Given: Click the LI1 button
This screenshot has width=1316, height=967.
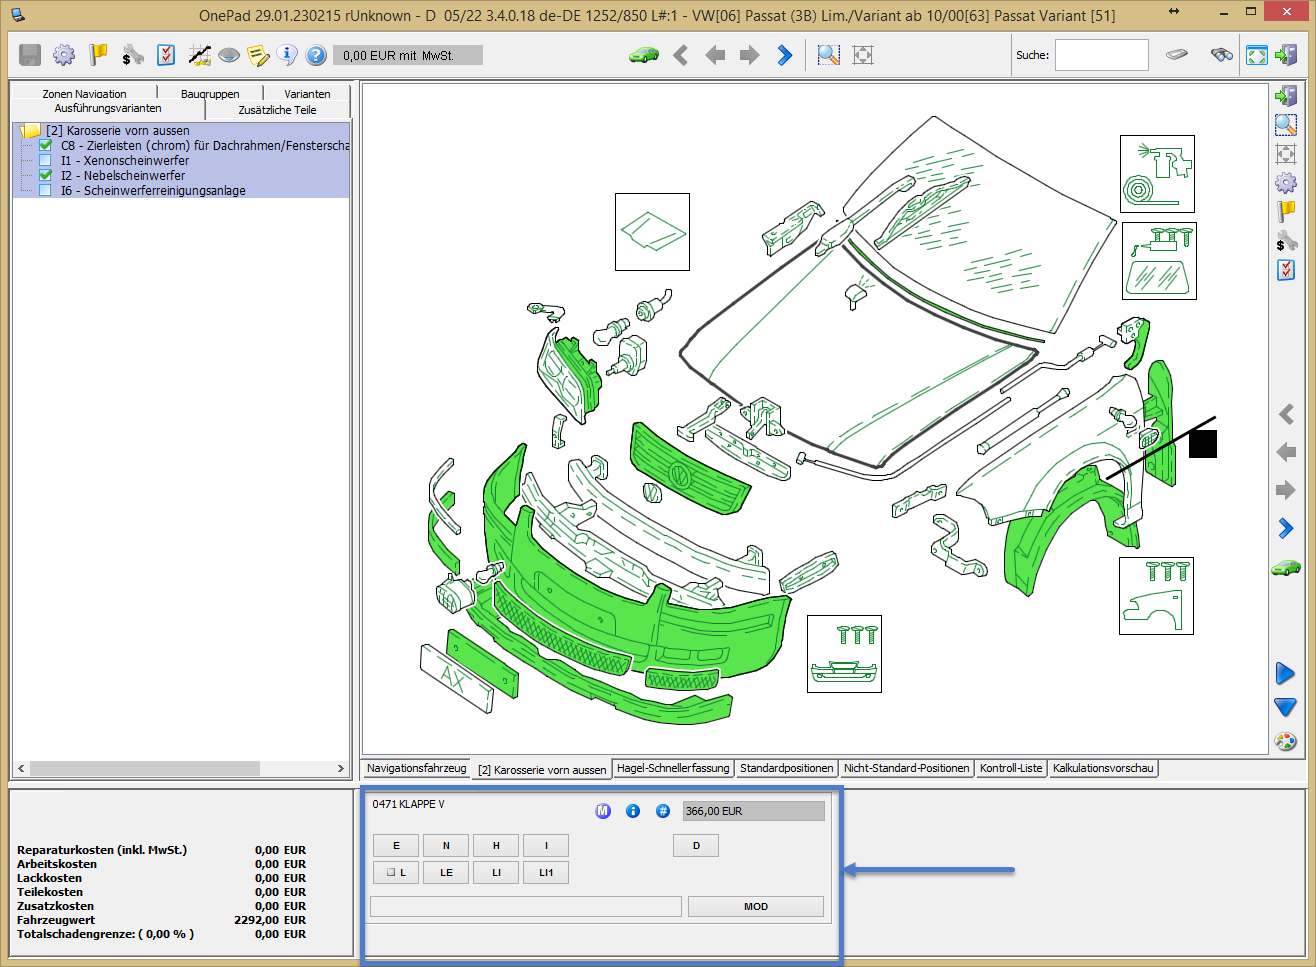Looking at the screenshot, I should [x=546, y=872].
